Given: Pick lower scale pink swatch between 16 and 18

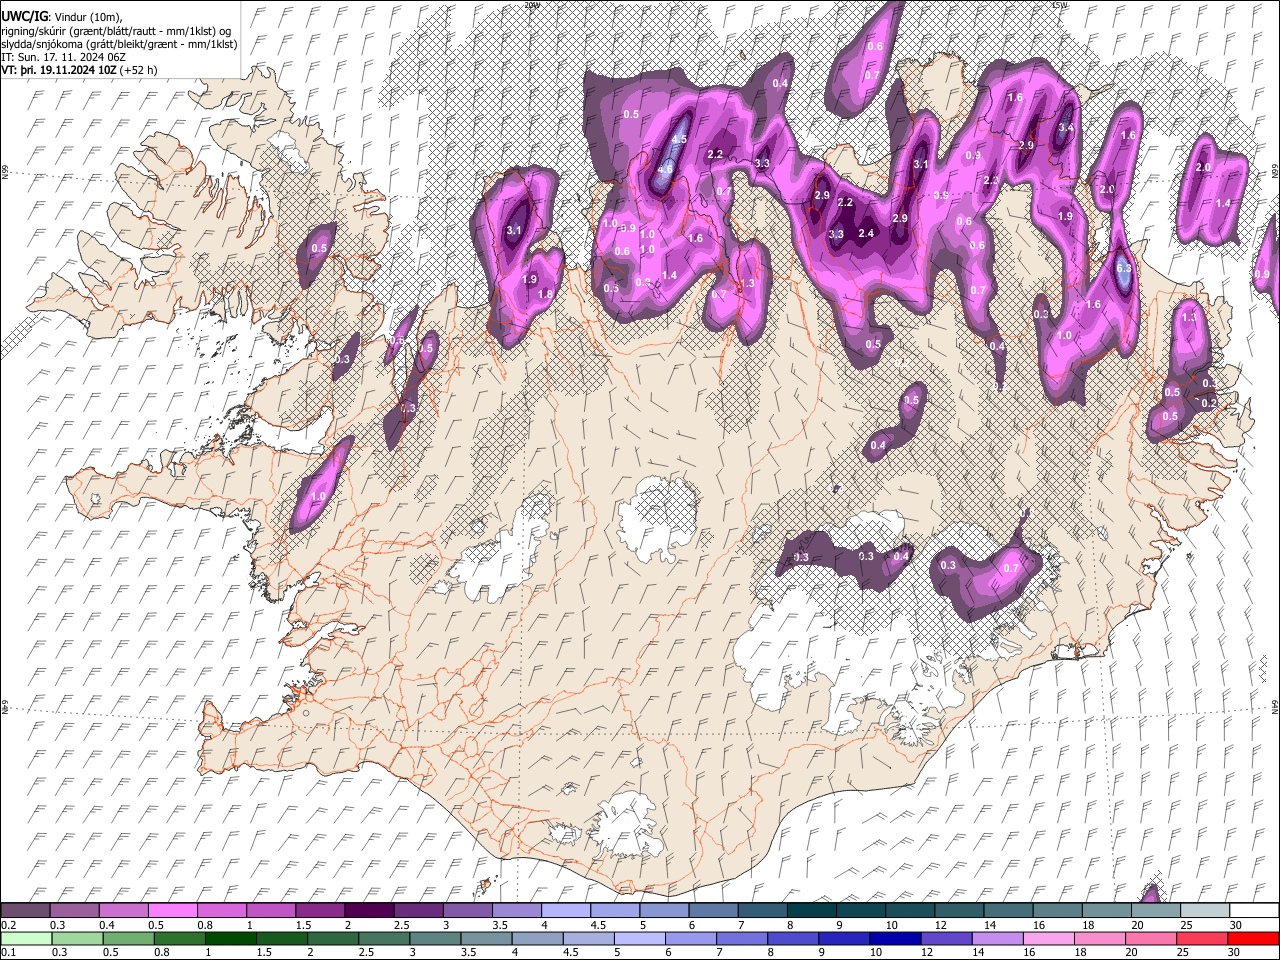Looking at the screenshot, I should (x=1048, y=938).
